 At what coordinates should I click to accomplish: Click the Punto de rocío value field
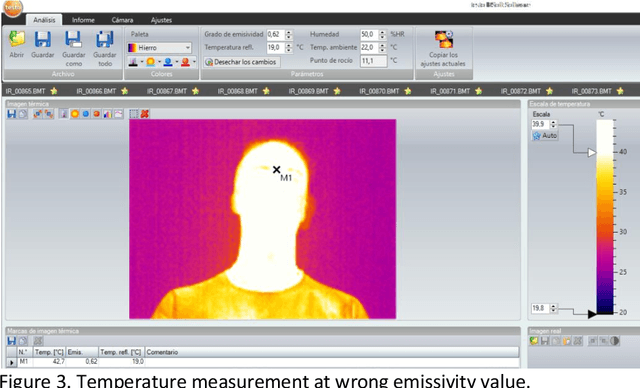[373, 61]
